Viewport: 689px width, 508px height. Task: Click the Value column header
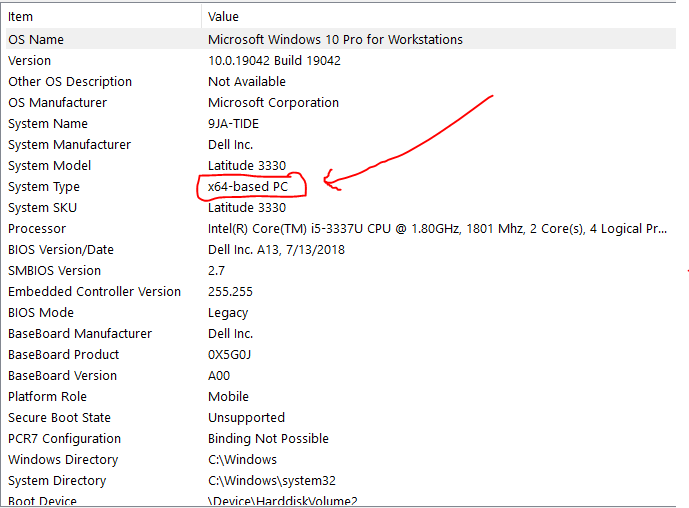point(223,16)
